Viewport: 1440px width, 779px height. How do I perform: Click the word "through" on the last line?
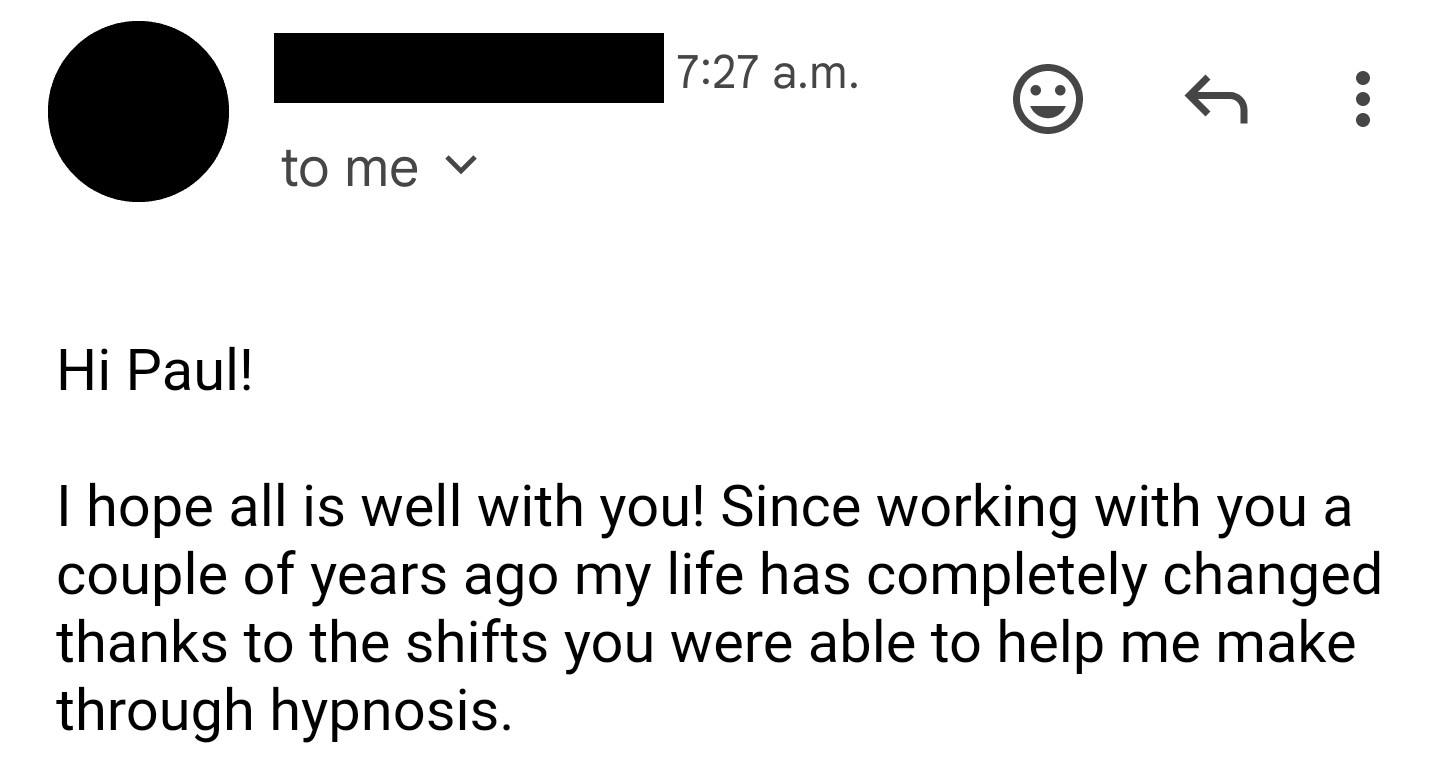click(x=154, y=710)
